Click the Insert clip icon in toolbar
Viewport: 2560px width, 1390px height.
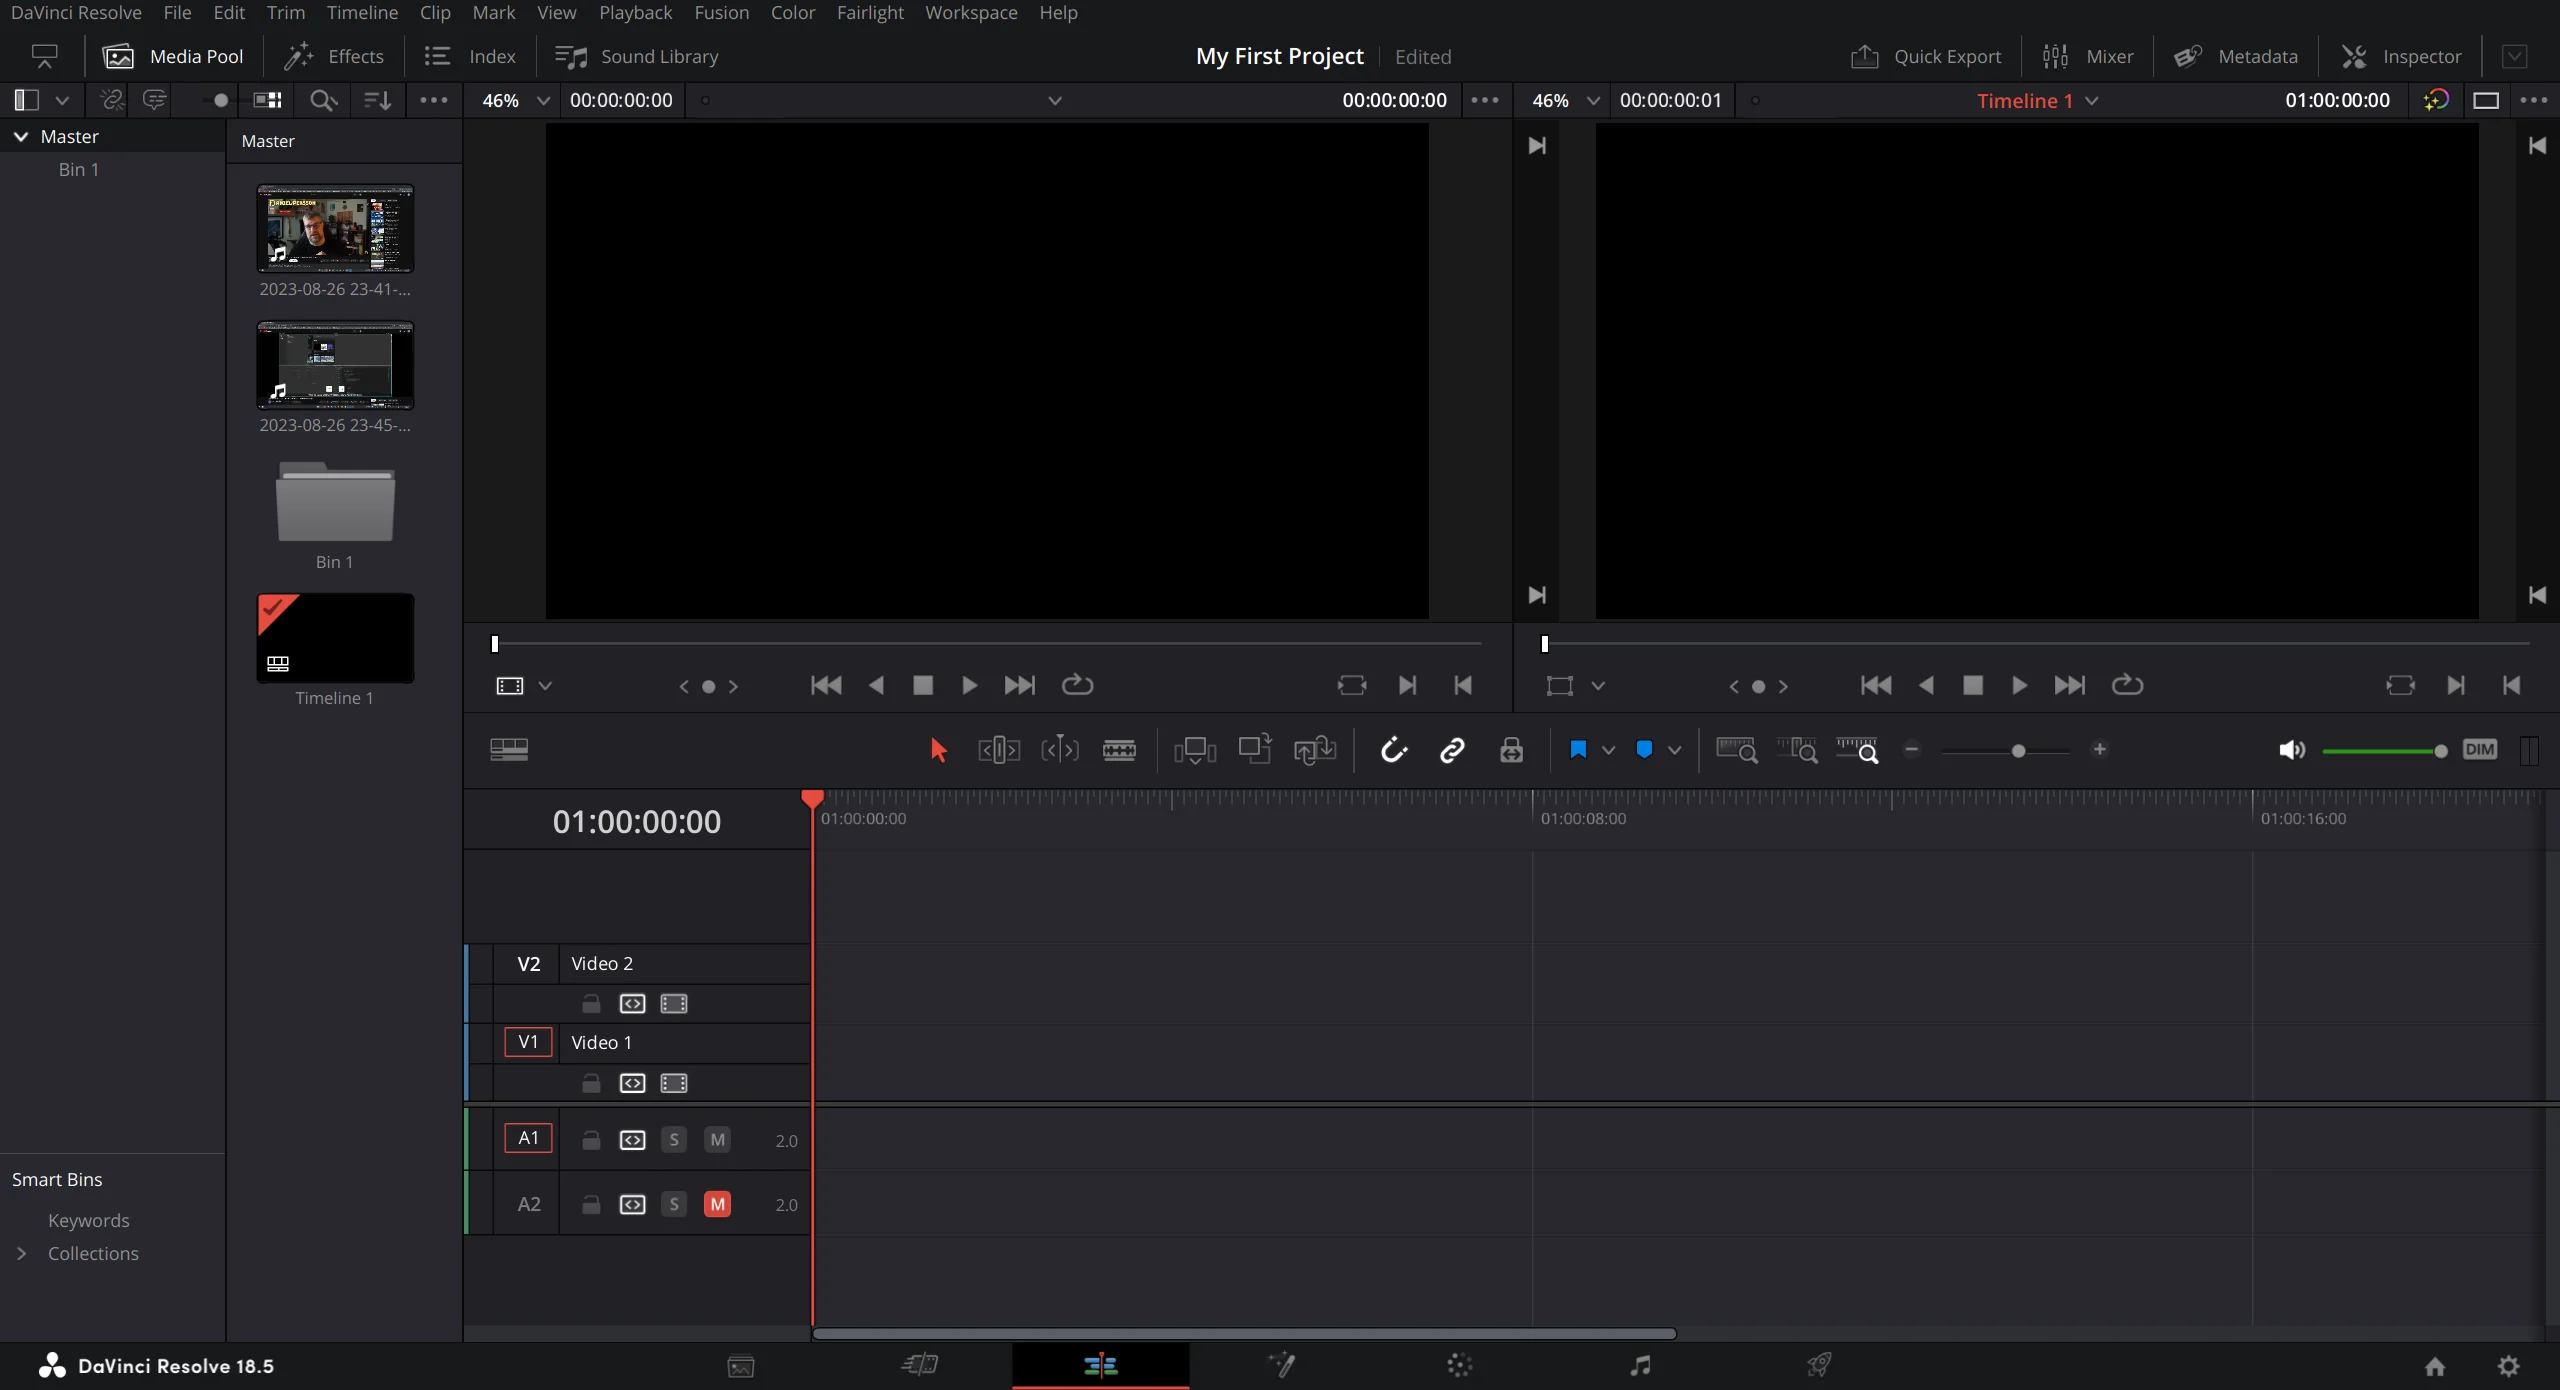[x=1195, y=750]
